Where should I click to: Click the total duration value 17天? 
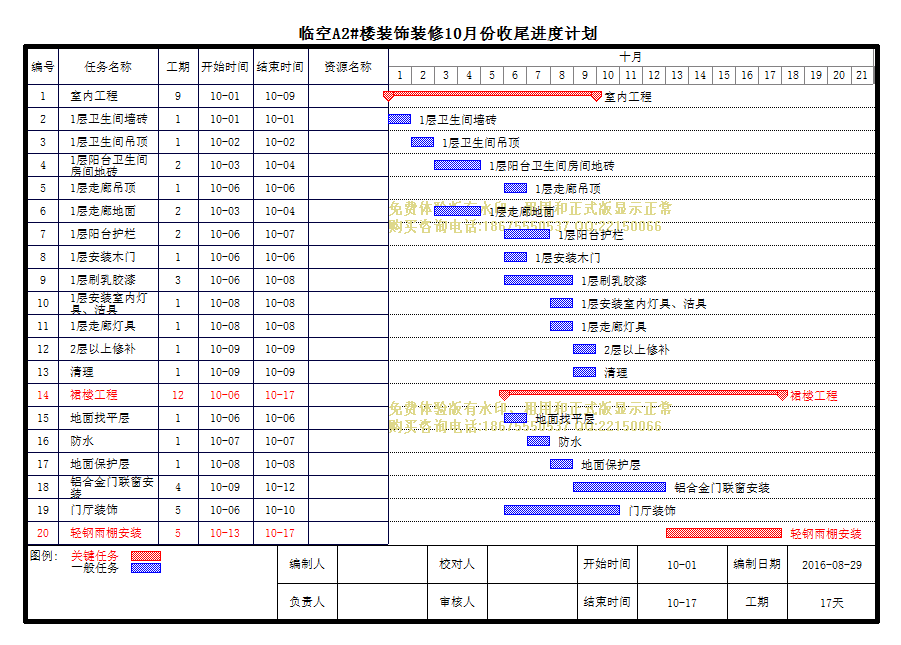(x=831, y=603)
